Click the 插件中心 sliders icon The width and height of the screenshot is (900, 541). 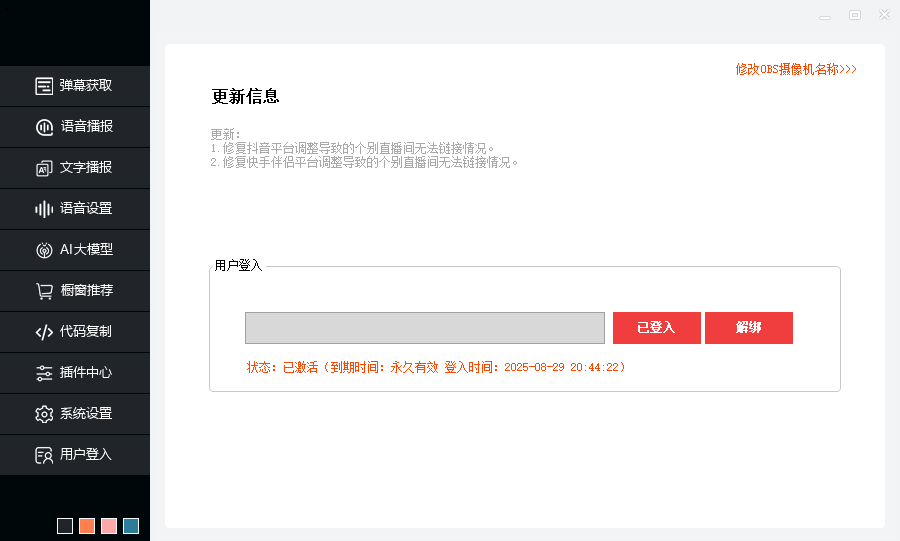tap(44, 373)
